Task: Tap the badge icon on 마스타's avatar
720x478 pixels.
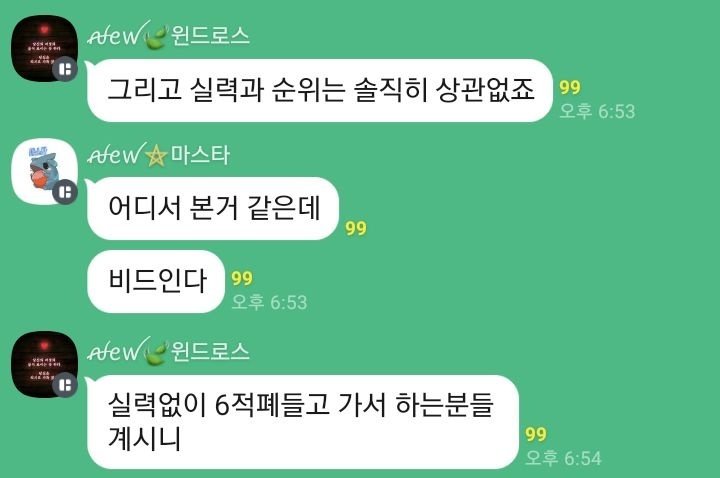Action: click(65, 192)
